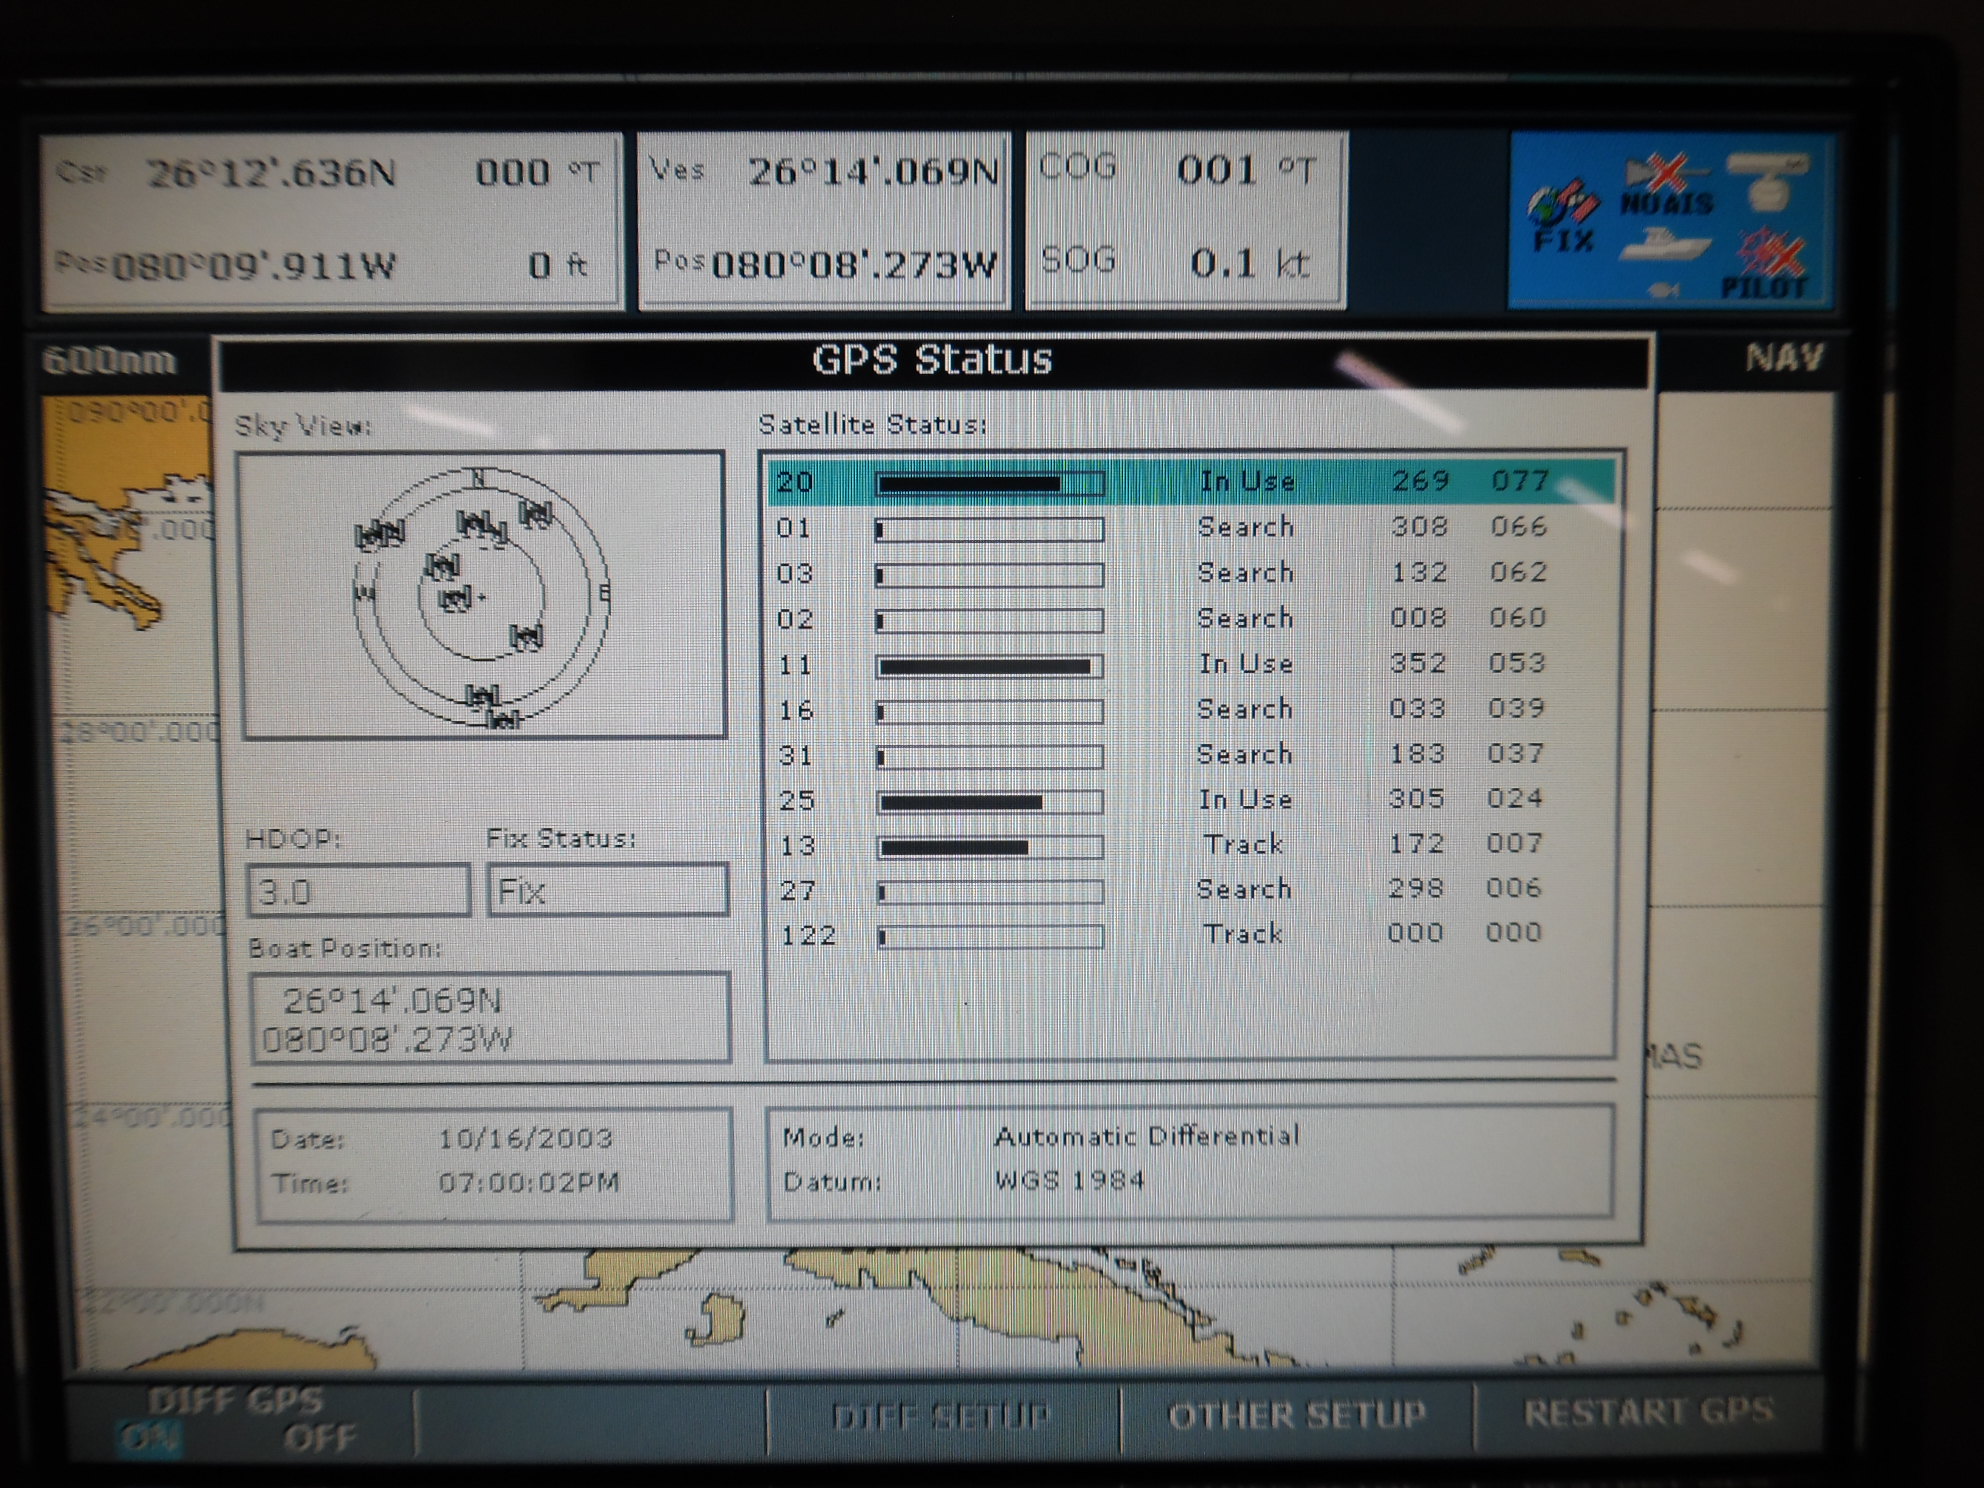
Task: Click the small fish sonar icon
Action: pyautogui.click(x=1665, y=290)
